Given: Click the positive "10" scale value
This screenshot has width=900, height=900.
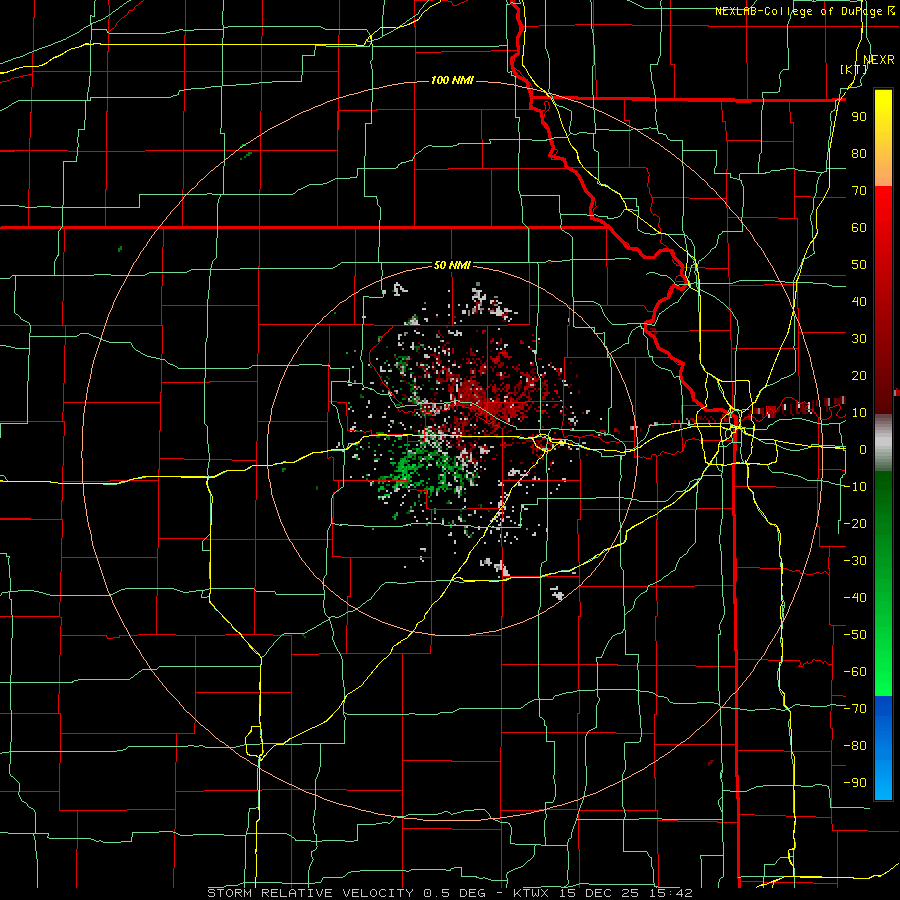Looking at the screenshot, I should (859, 413).
